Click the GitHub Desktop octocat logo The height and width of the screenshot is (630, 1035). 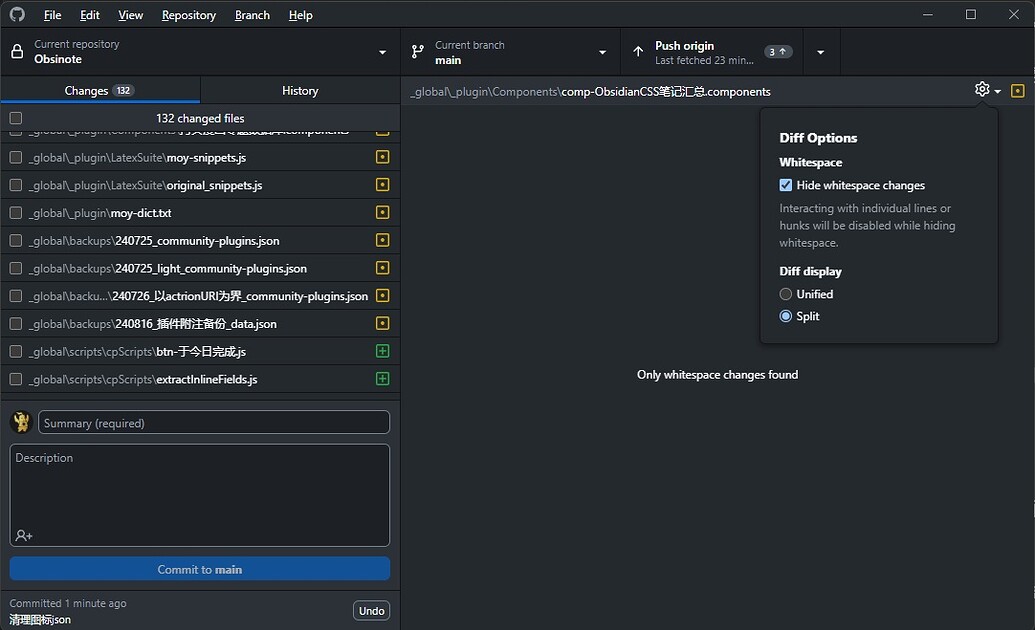(x=17, y=14)
